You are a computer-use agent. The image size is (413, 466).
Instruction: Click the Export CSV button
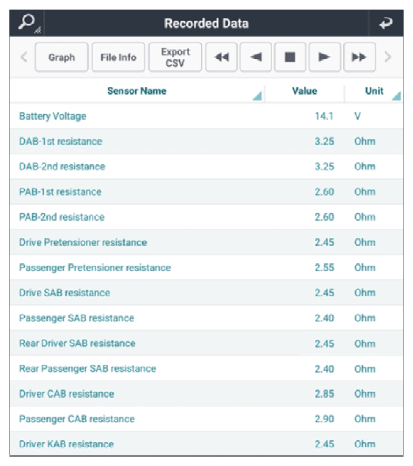pyautogui.click(x=175, y=57)
